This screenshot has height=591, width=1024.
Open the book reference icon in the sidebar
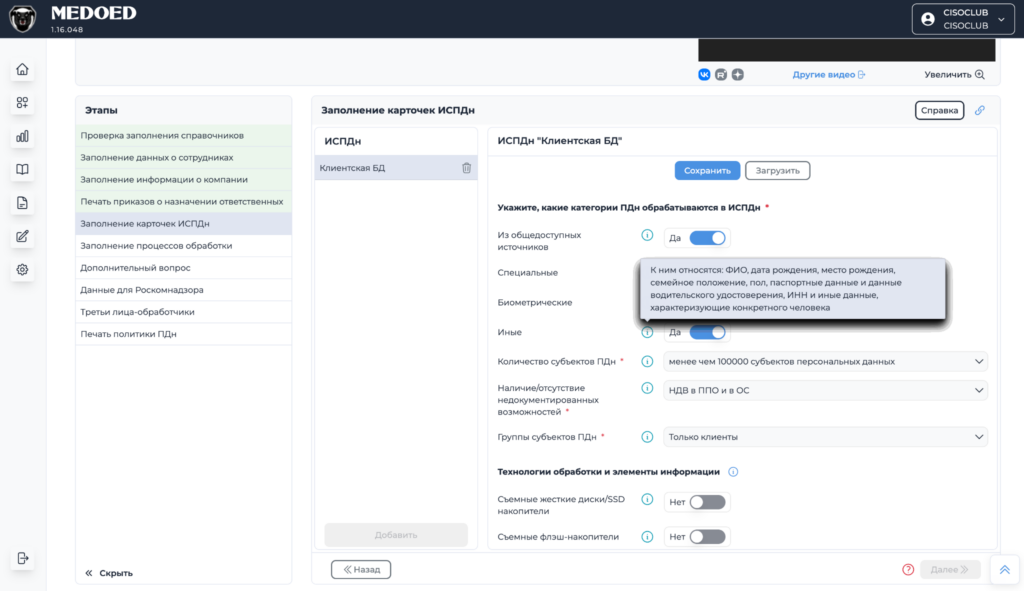(x=22, y=169)
